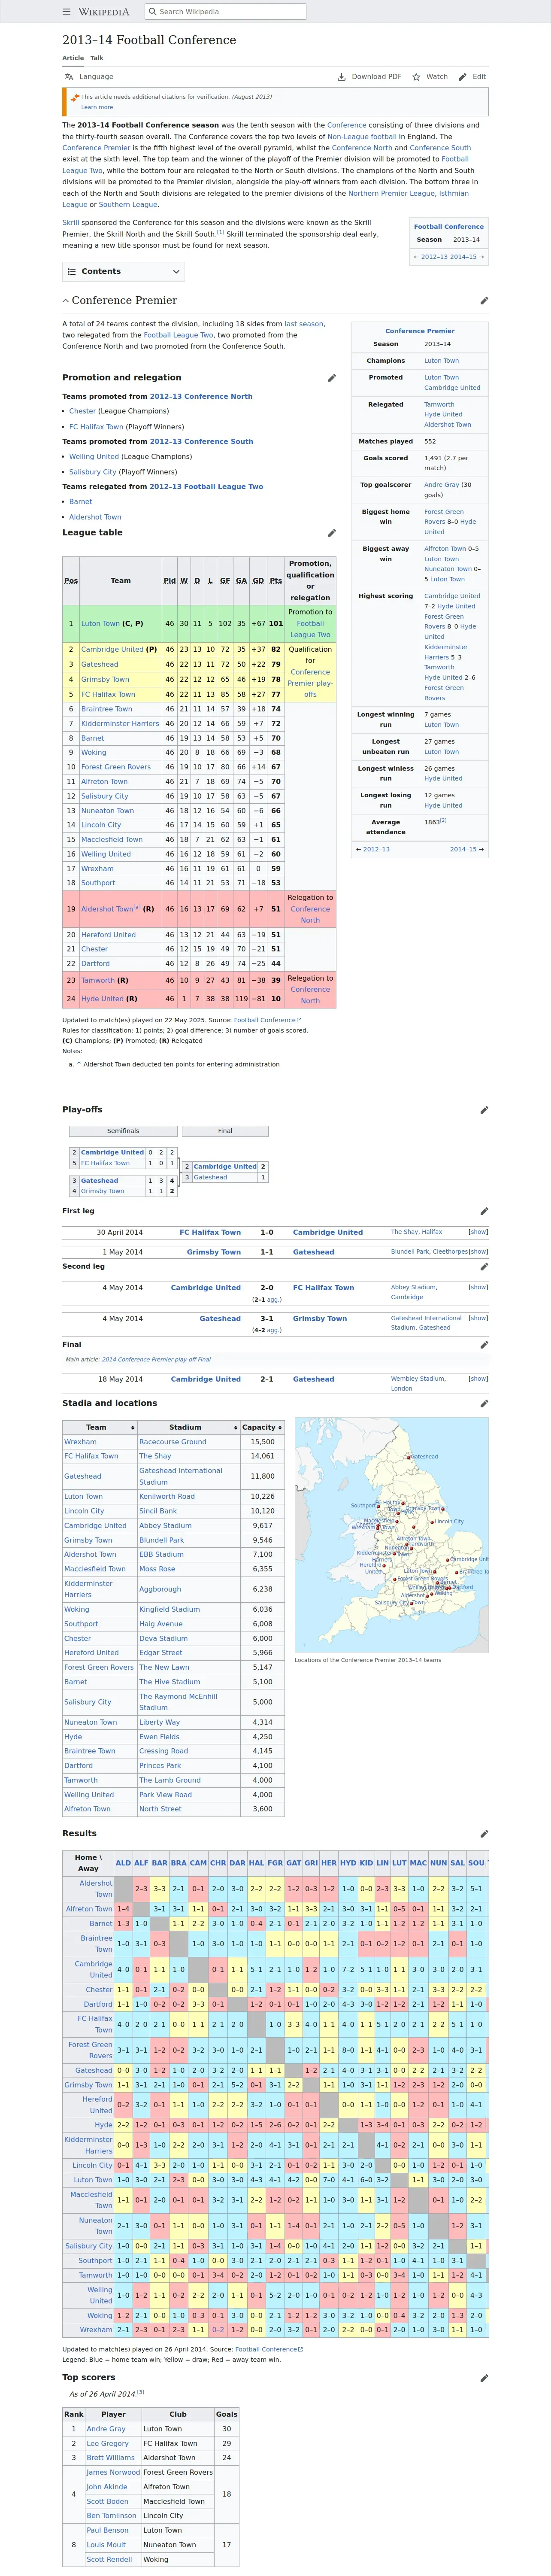The height and width of the screenshot is (2576, 551).
Task: Edit Promotion and relegation section via pencil
Action: tap(332, 378)
